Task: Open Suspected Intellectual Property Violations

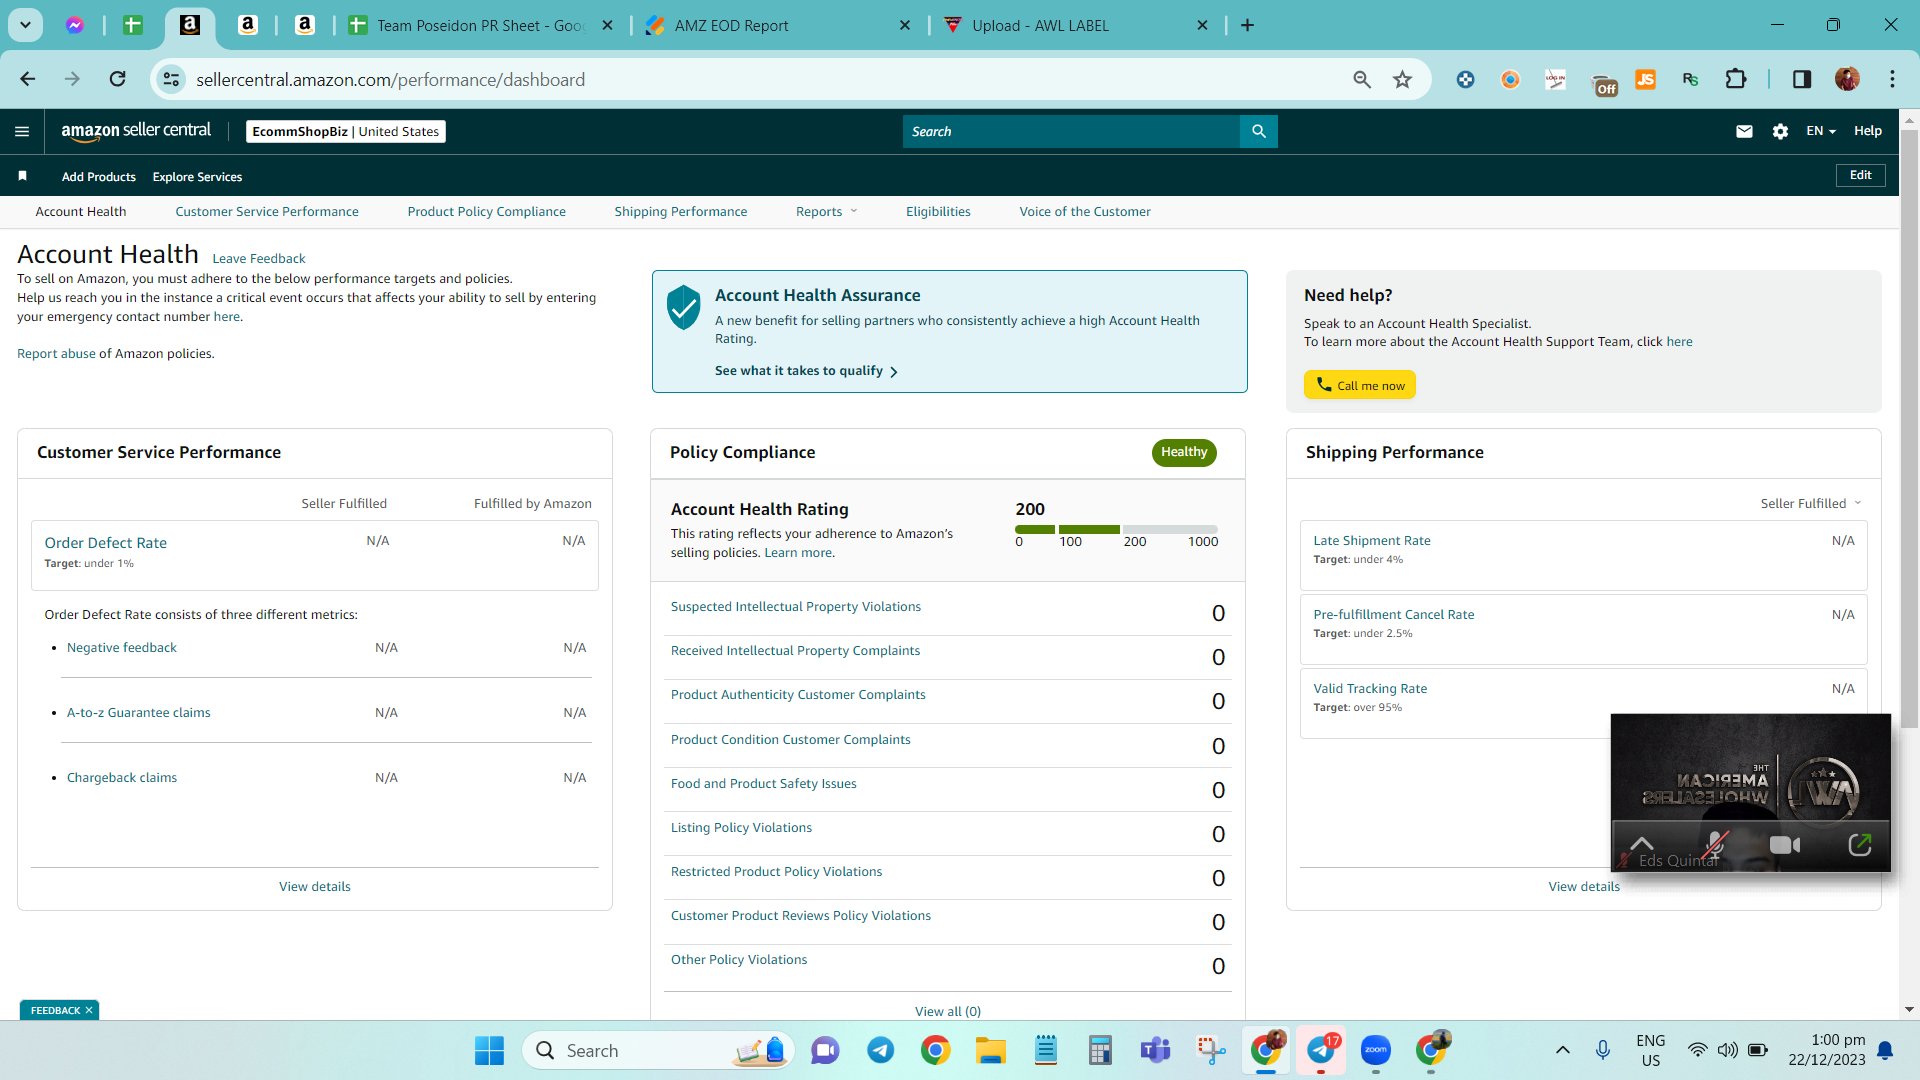Action: 796,606
